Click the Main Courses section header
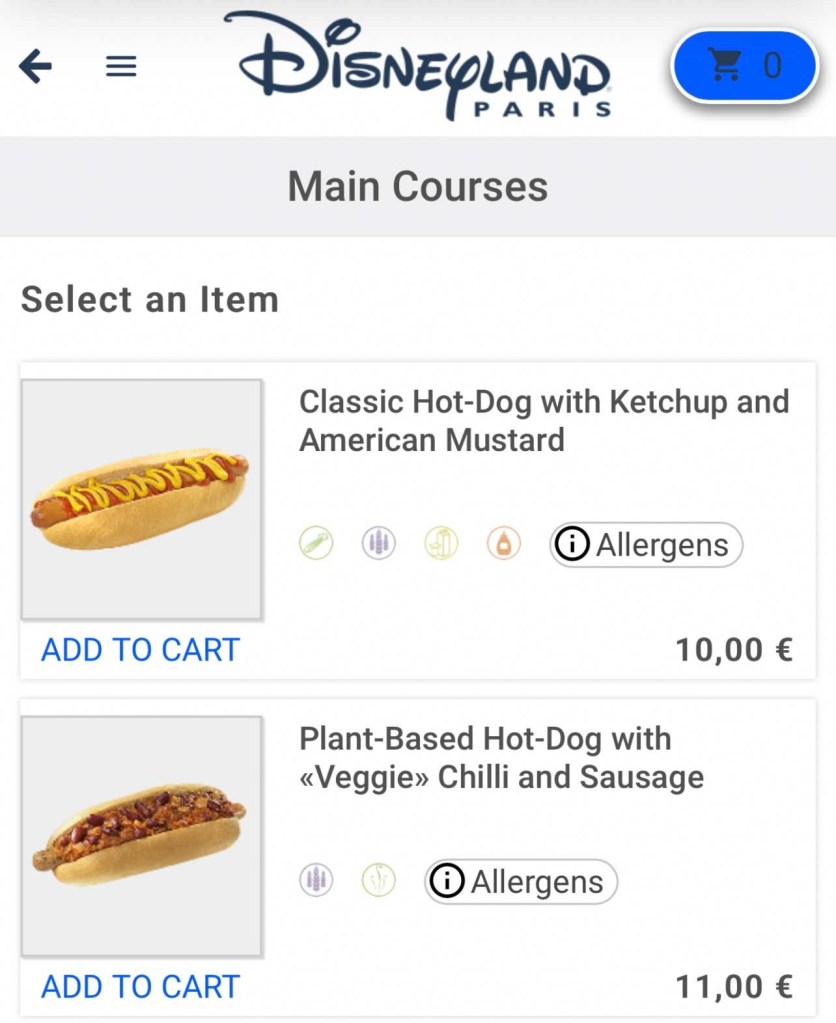836x1023 pixels. (418, 187)
